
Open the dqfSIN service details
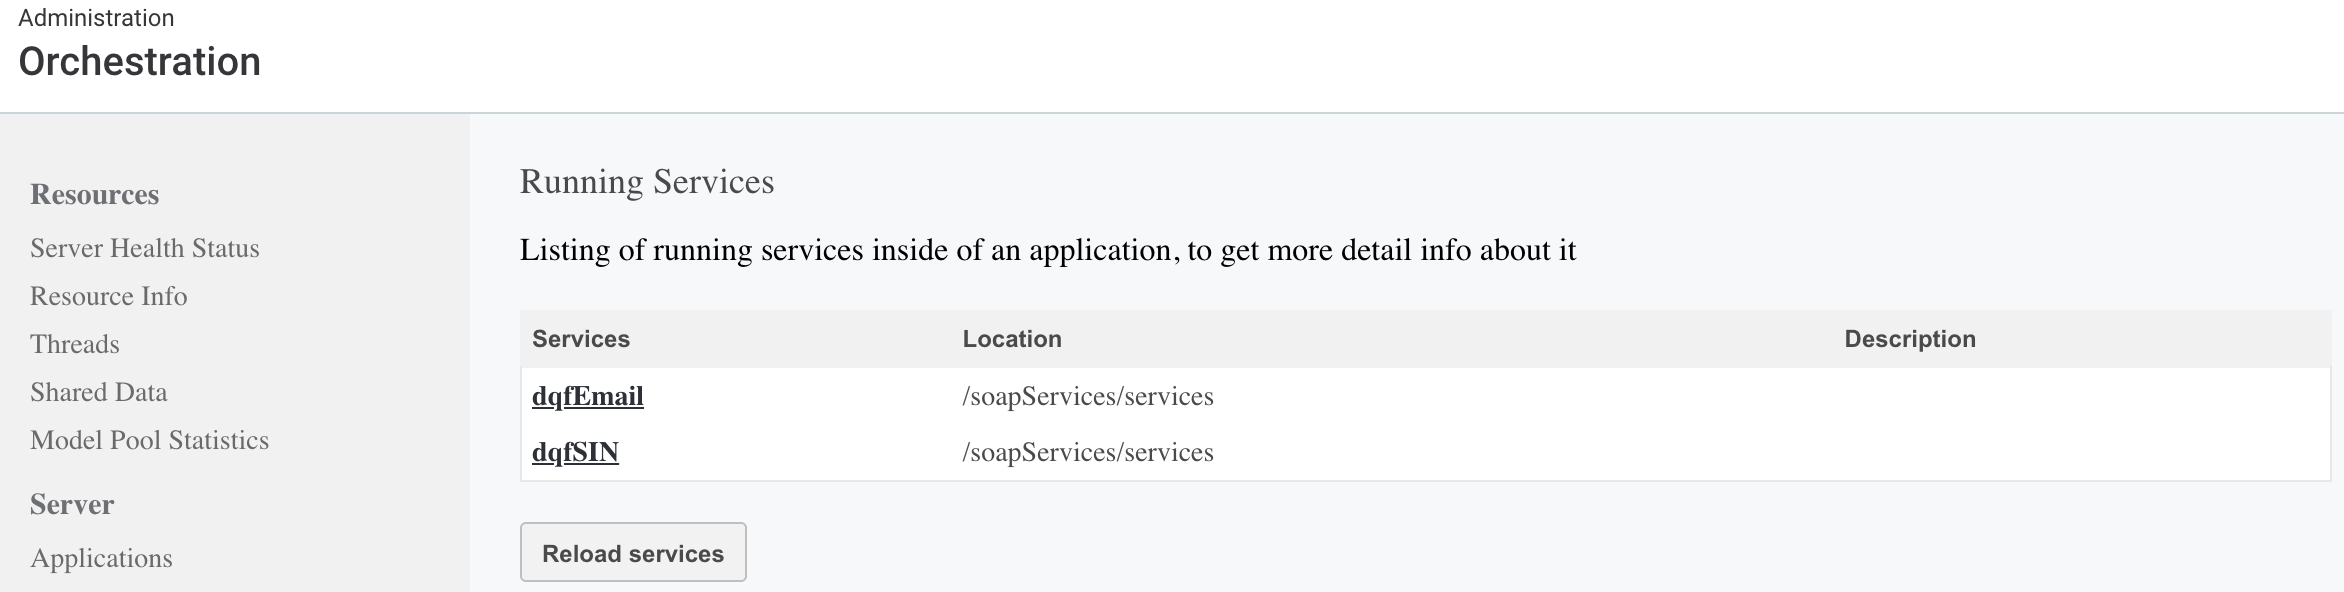(574, 452)
